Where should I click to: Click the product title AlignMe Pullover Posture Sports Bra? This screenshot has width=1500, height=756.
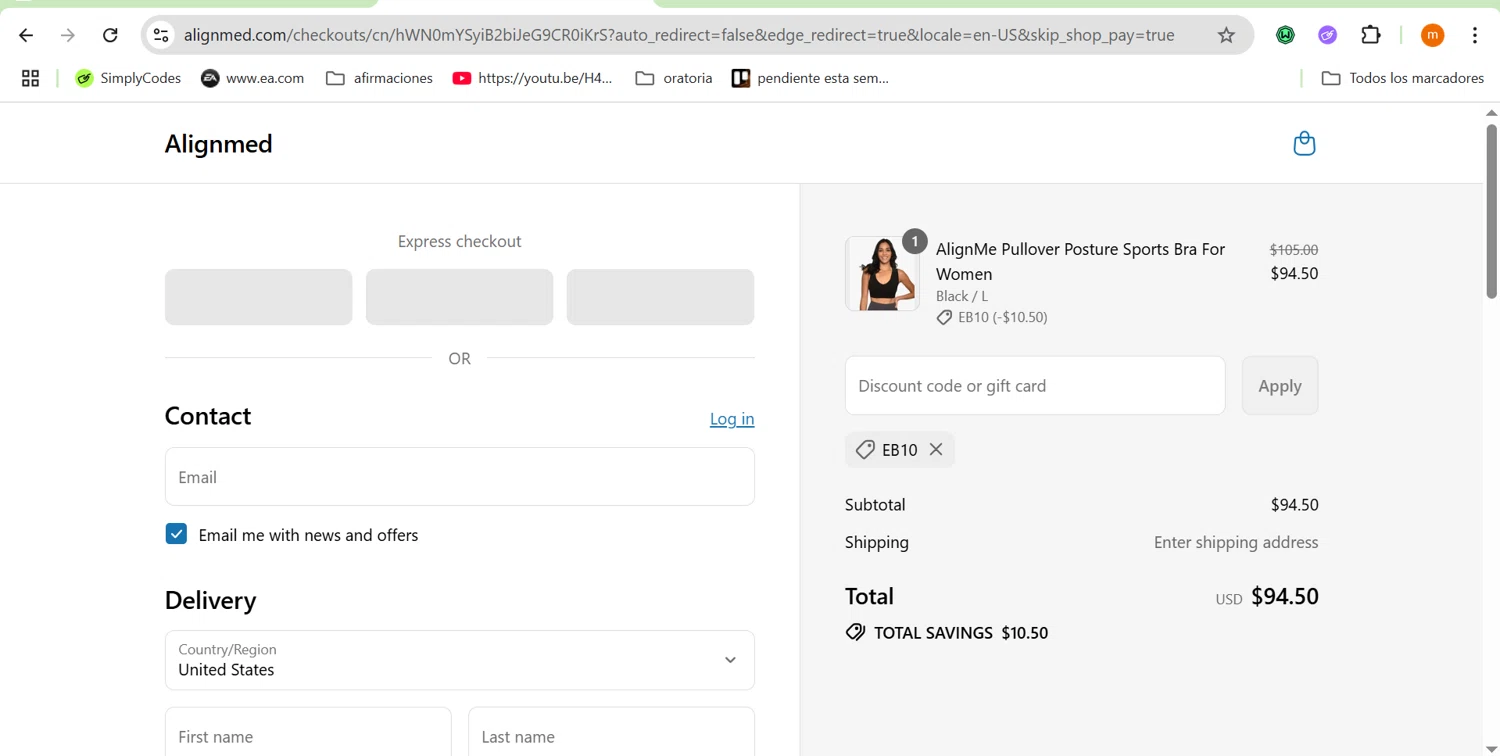1080,261
